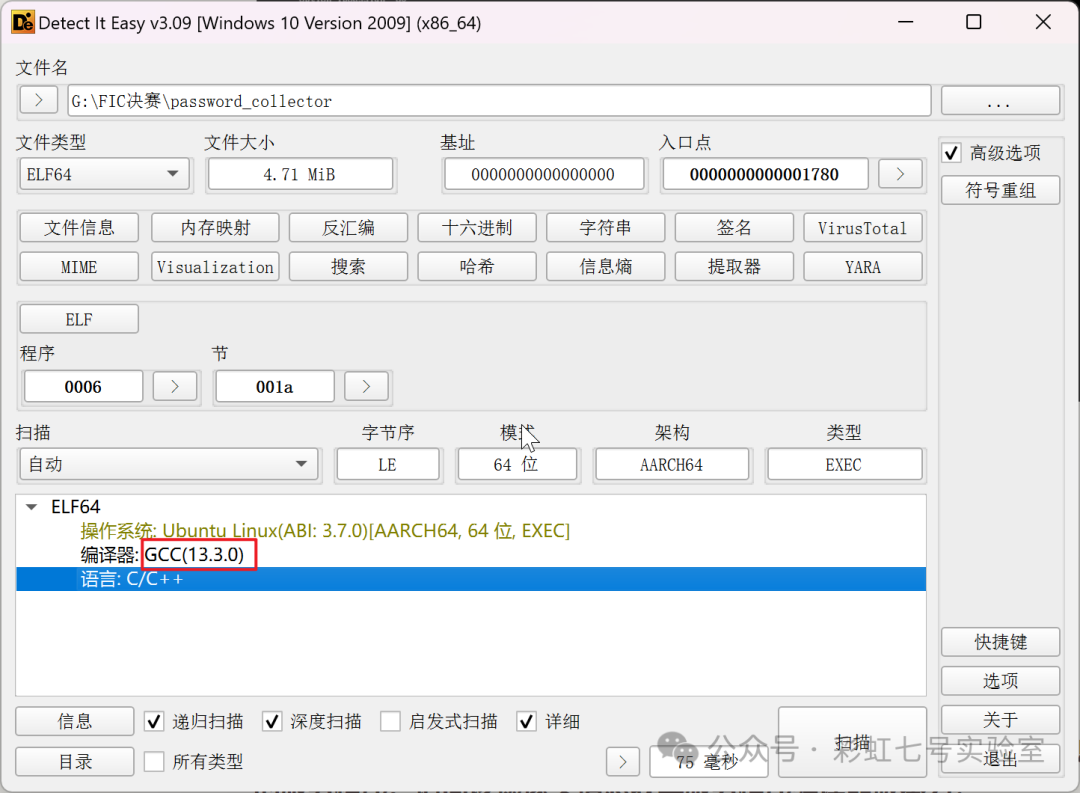This screenshot has height=793, width=1080.
Task: Close the Detect It Easy window
Action: tap(1043, 23)
